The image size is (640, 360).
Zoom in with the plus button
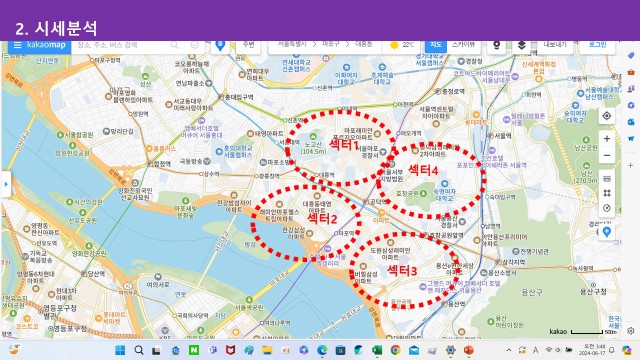[x=607, y=139]
